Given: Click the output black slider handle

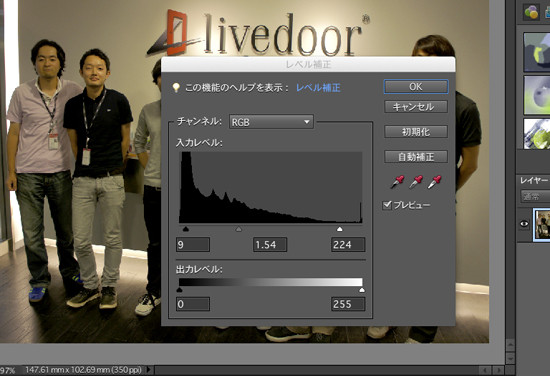Looking at the screenshot, I should (179, 290).
